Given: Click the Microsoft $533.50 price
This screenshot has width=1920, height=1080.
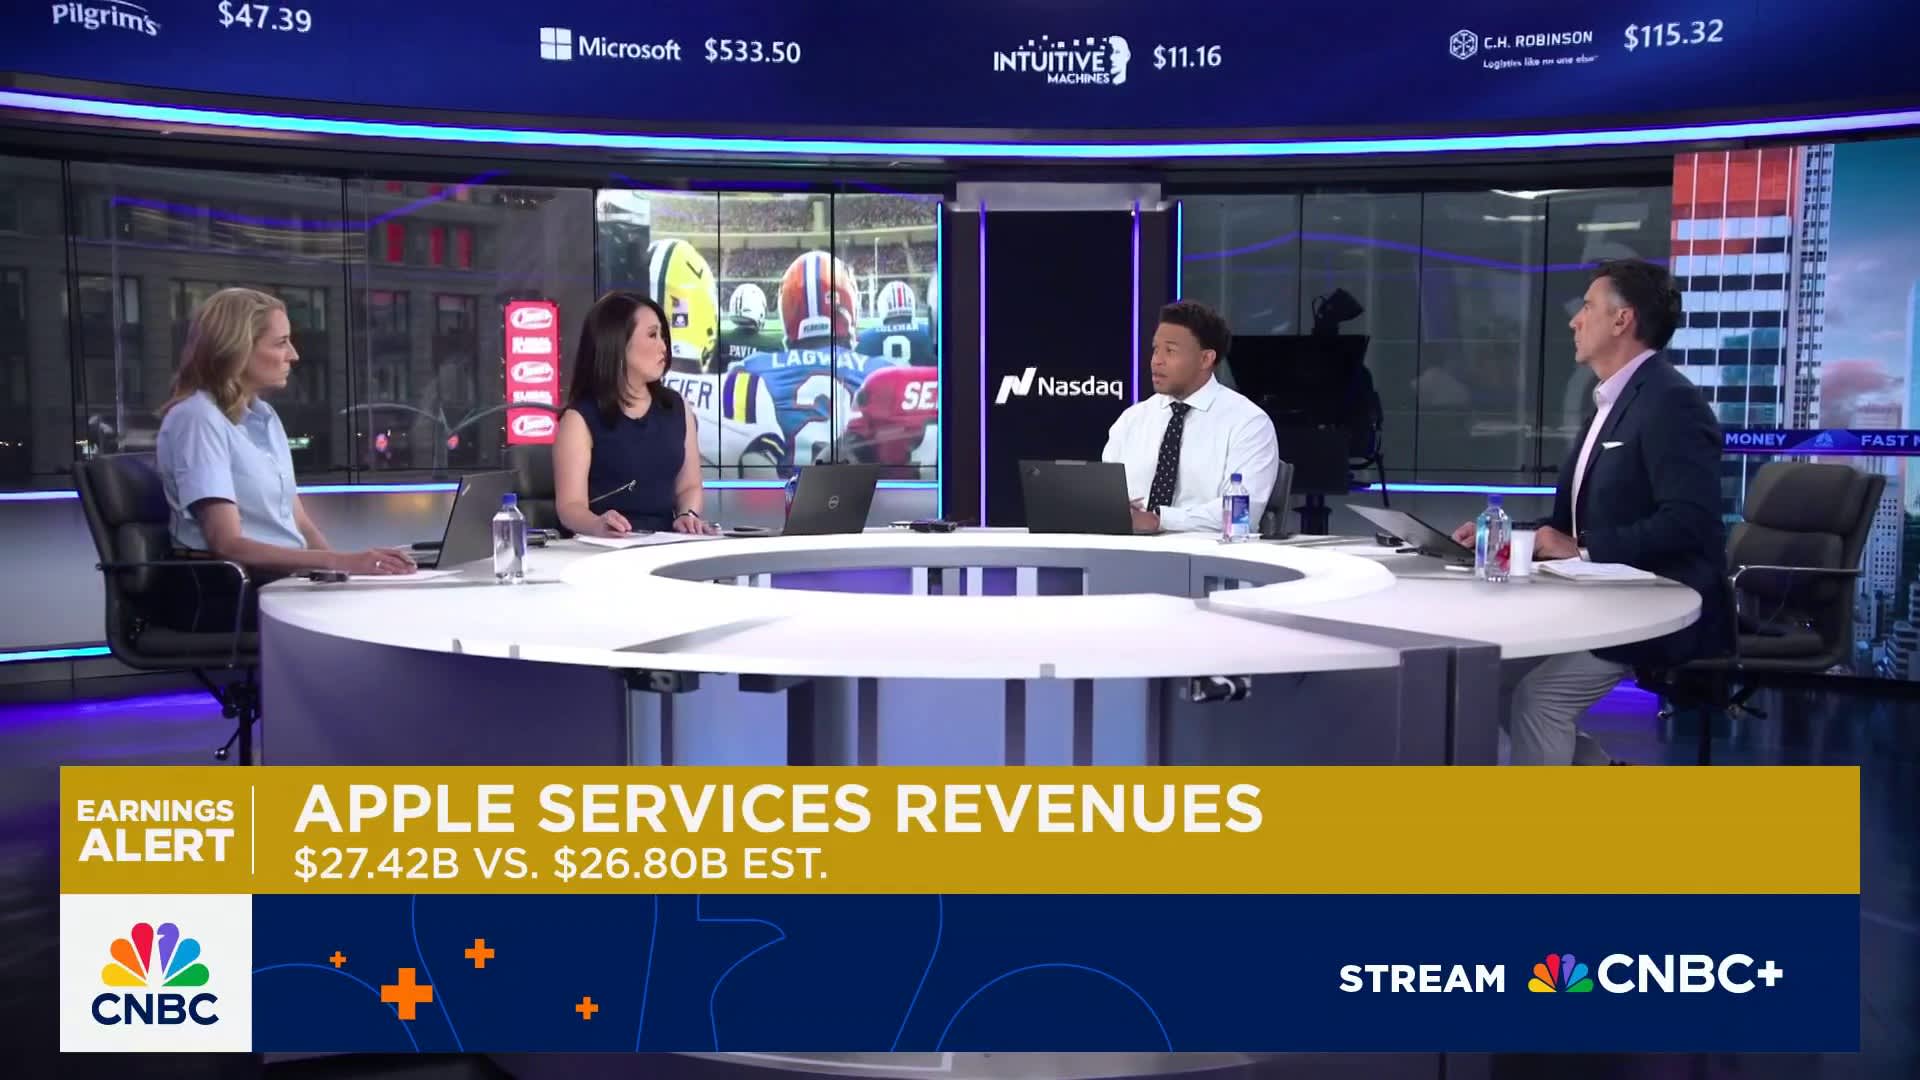Looking at the screenshot, I should [752, 51].
